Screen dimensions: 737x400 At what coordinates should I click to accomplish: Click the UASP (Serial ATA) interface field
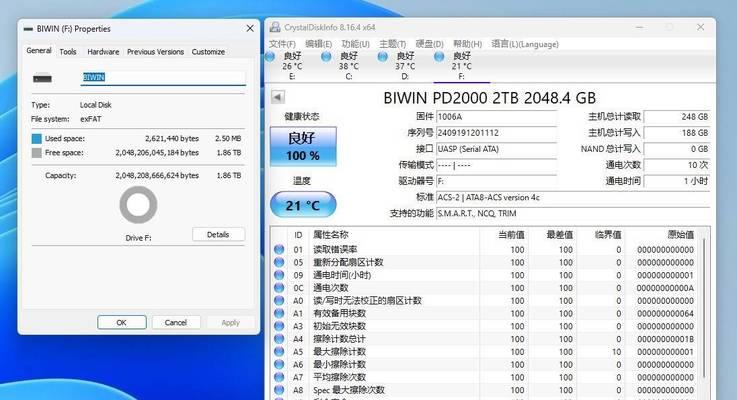496,149
